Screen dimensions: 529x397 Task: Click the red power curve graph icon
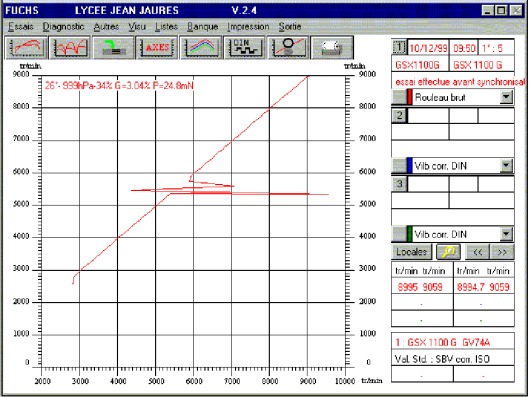(x=26, y=48)
